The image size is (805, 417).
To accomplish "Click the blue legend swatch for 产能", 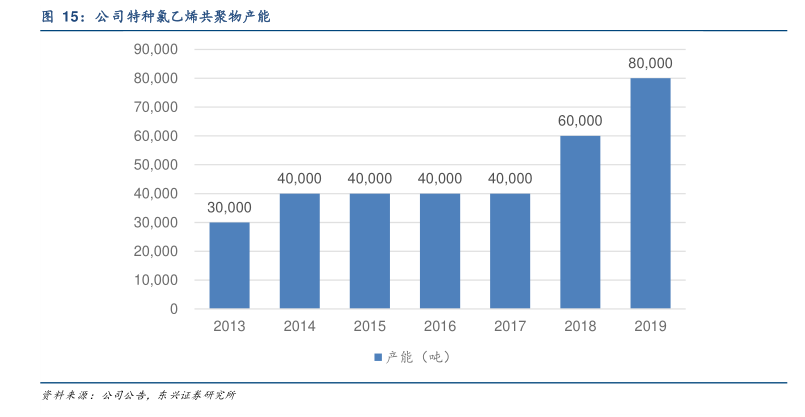I will pyautogui.click(x=378, y=357).
